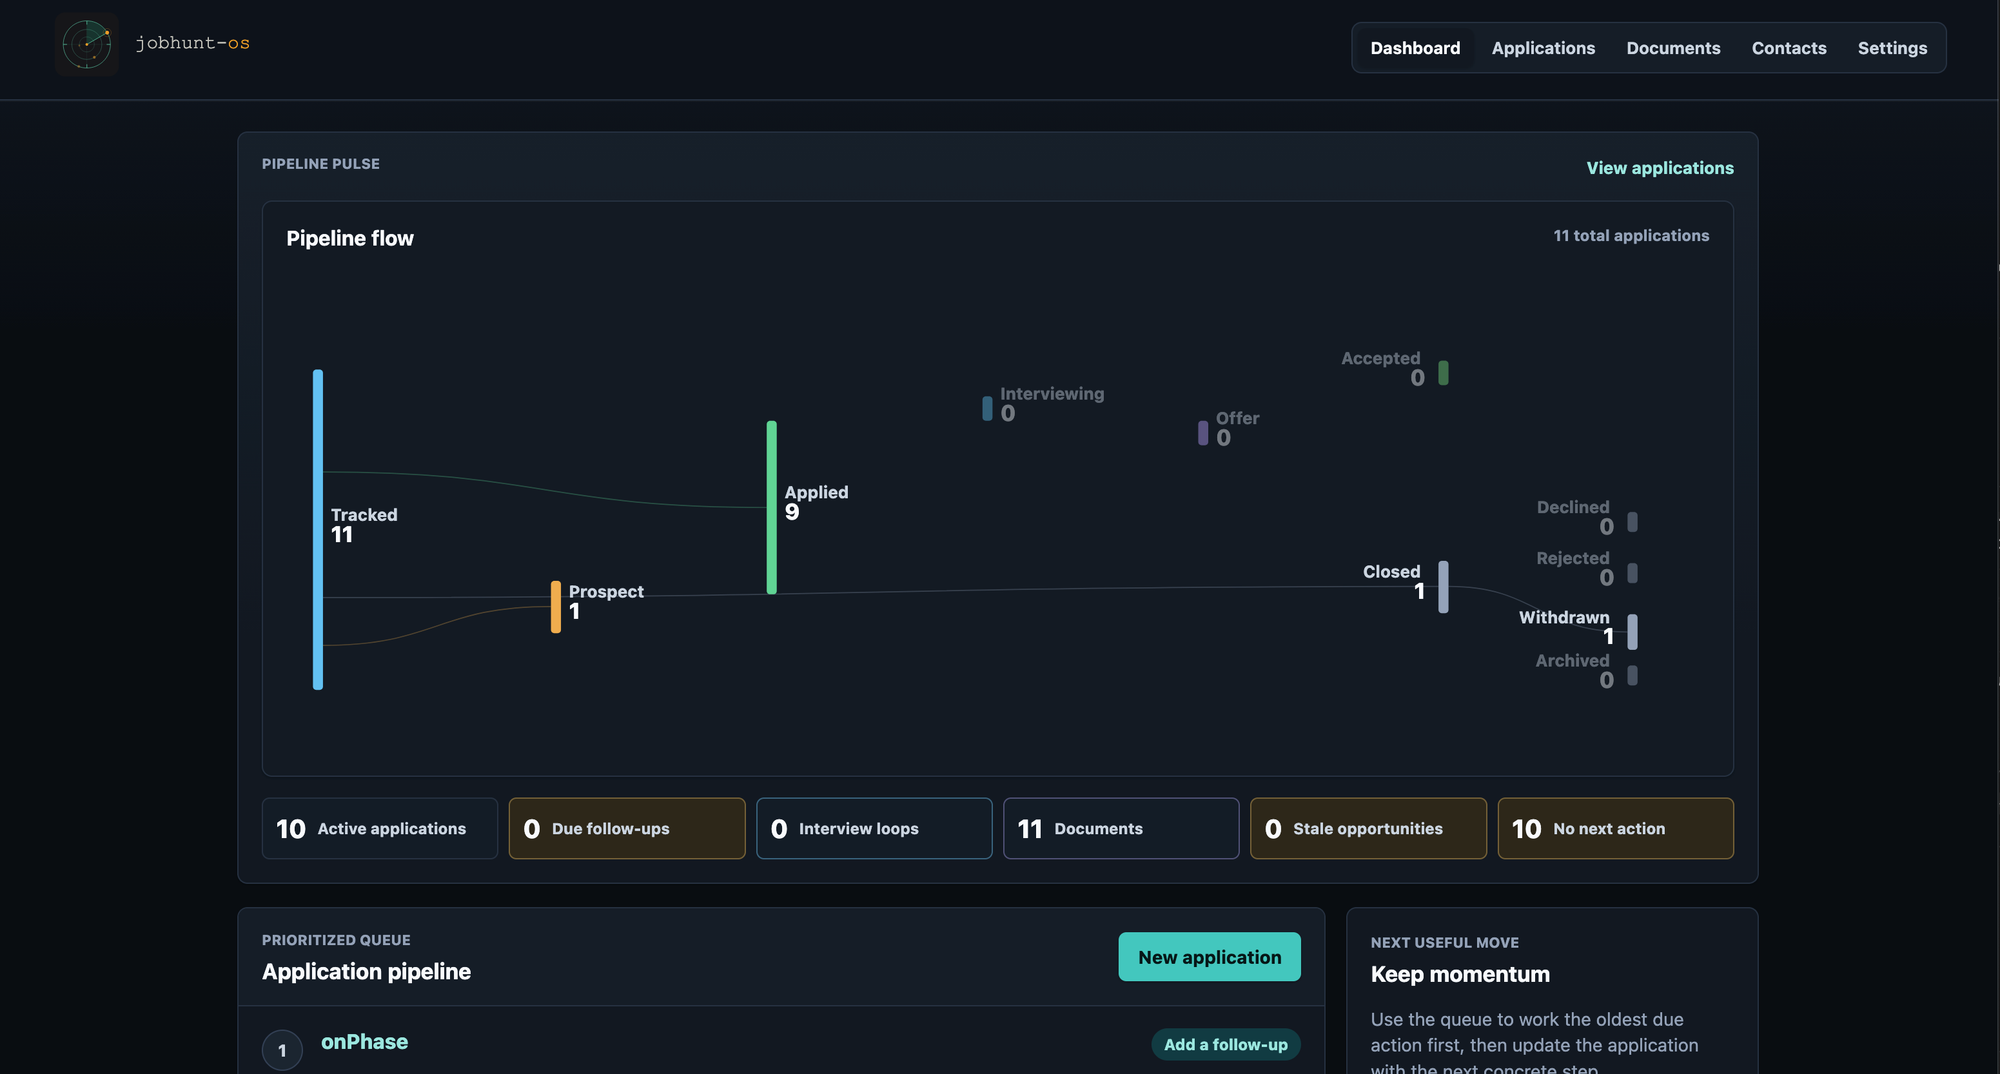Image resolution: width=2000 pixels, height=1074 pixels.
Task: Click the orange Prospect node bar
Action: coord(556,606)
